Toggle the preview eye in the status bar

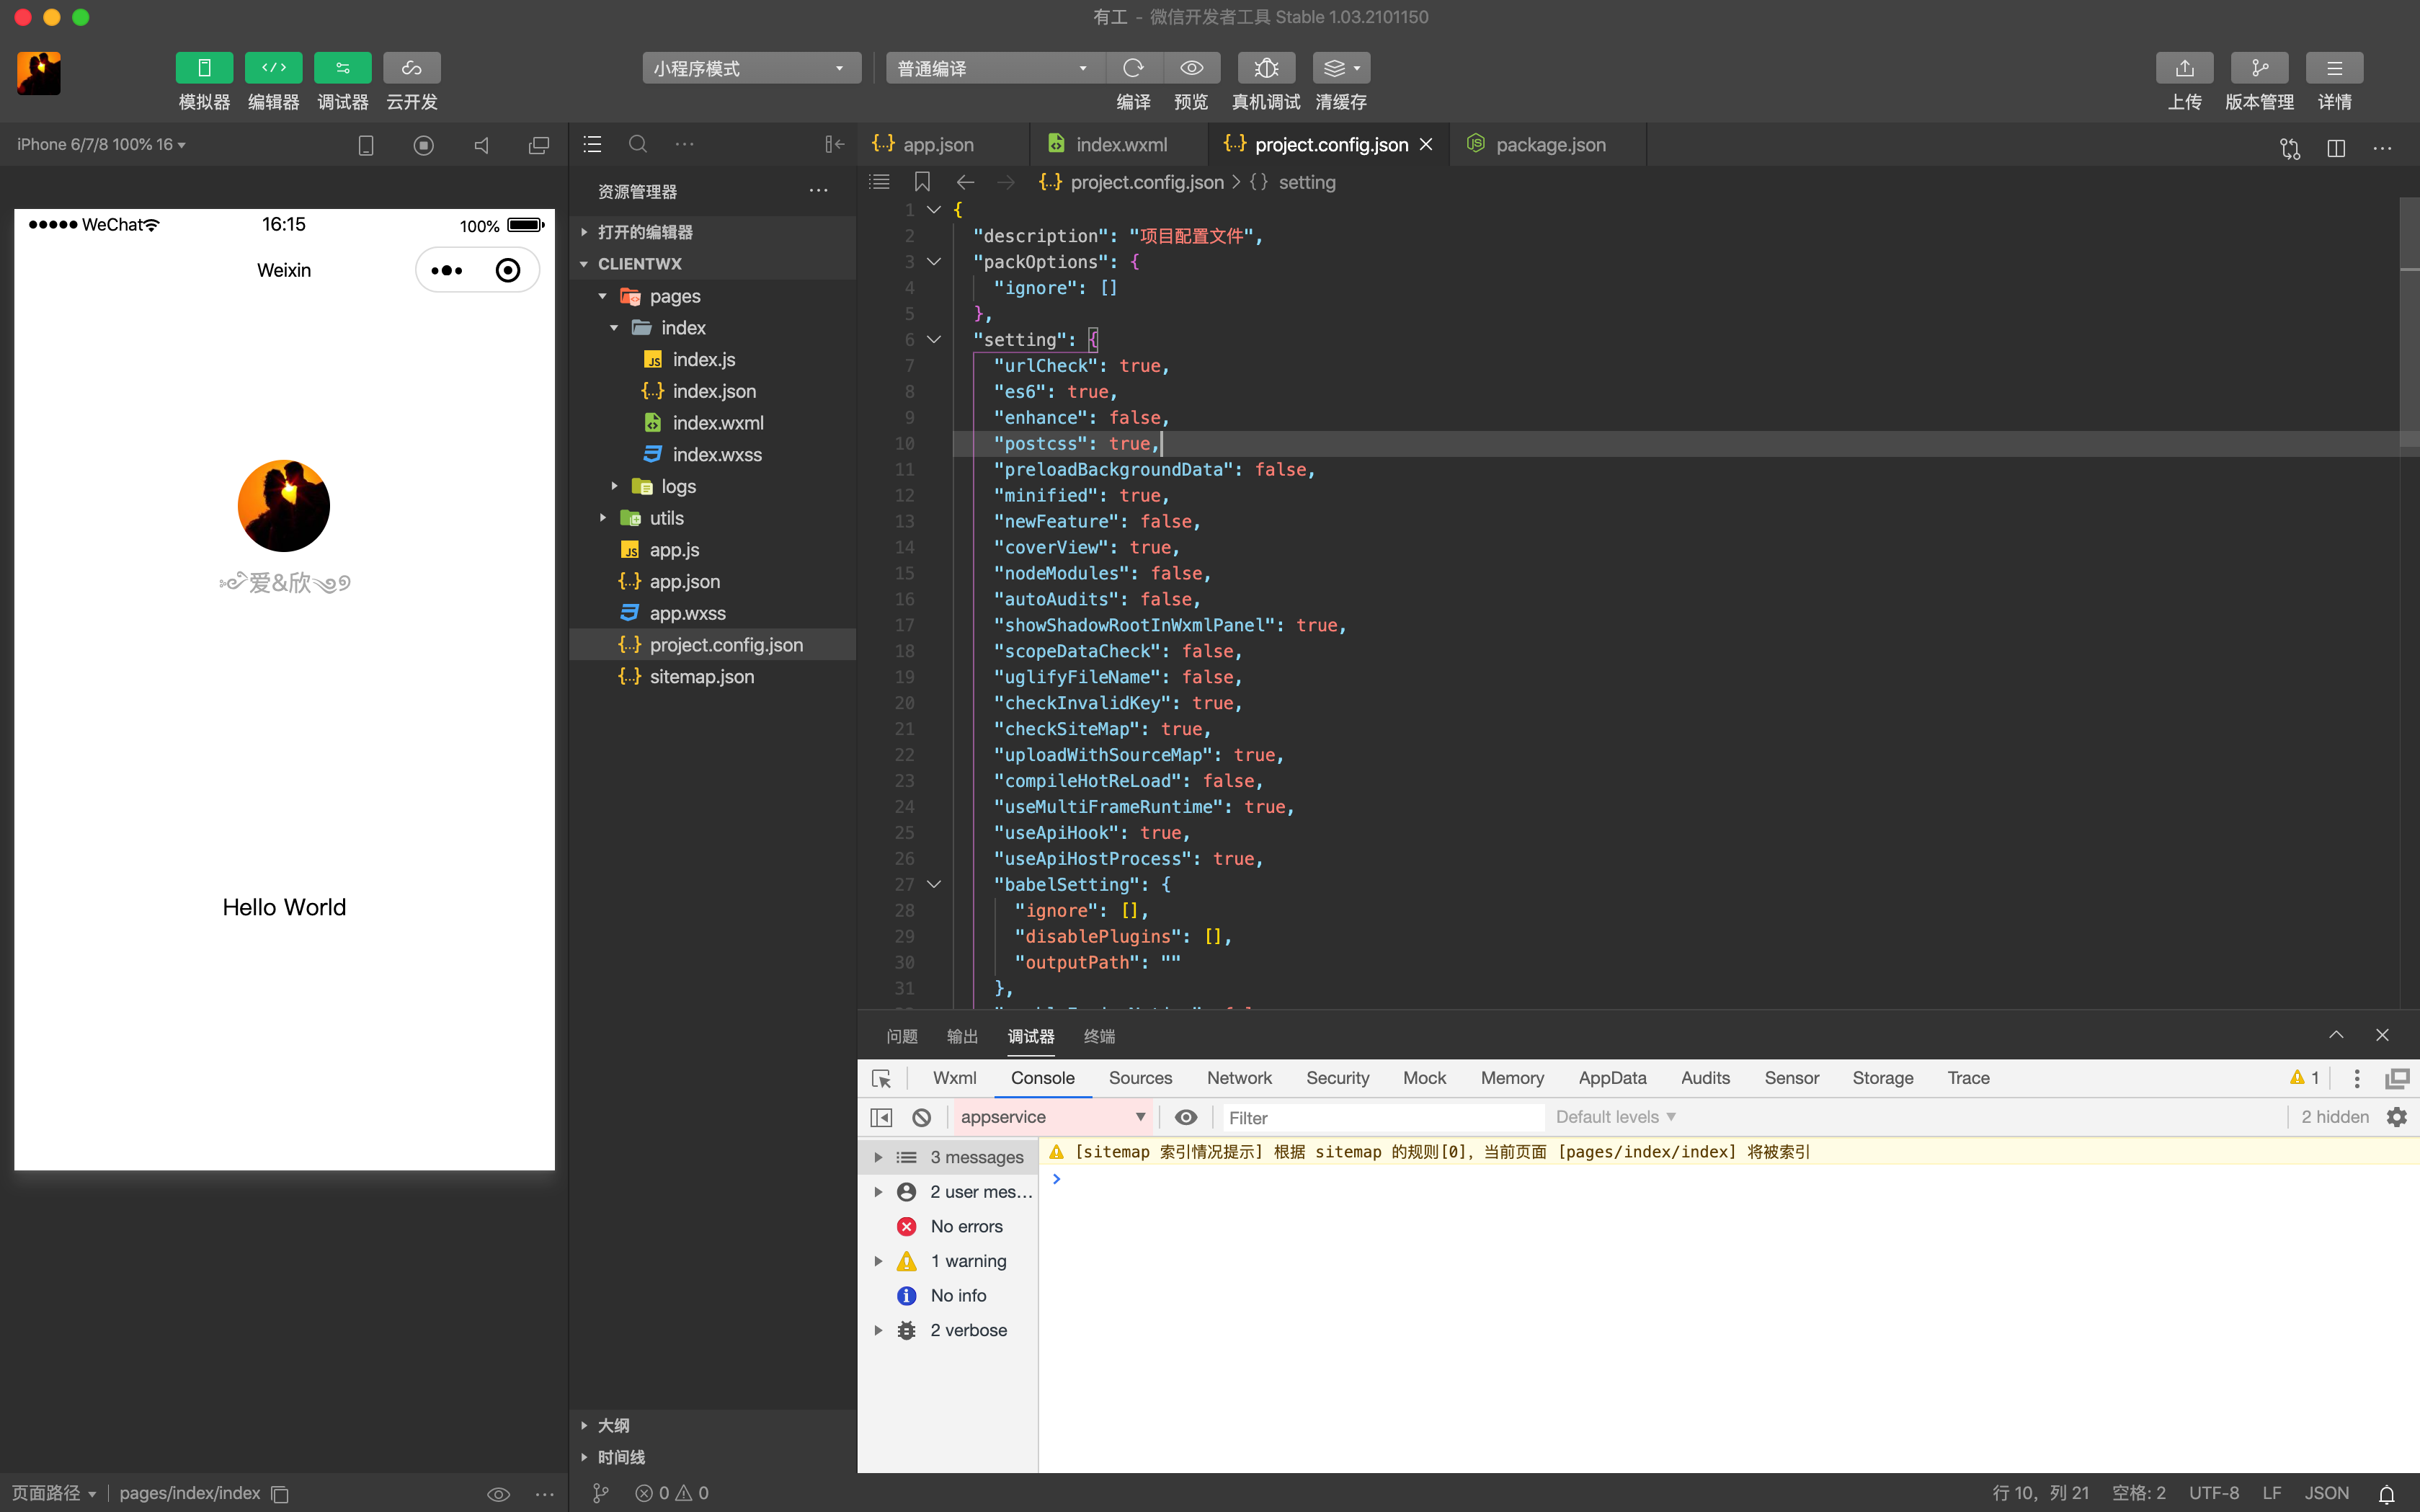tap(497, 1493)
